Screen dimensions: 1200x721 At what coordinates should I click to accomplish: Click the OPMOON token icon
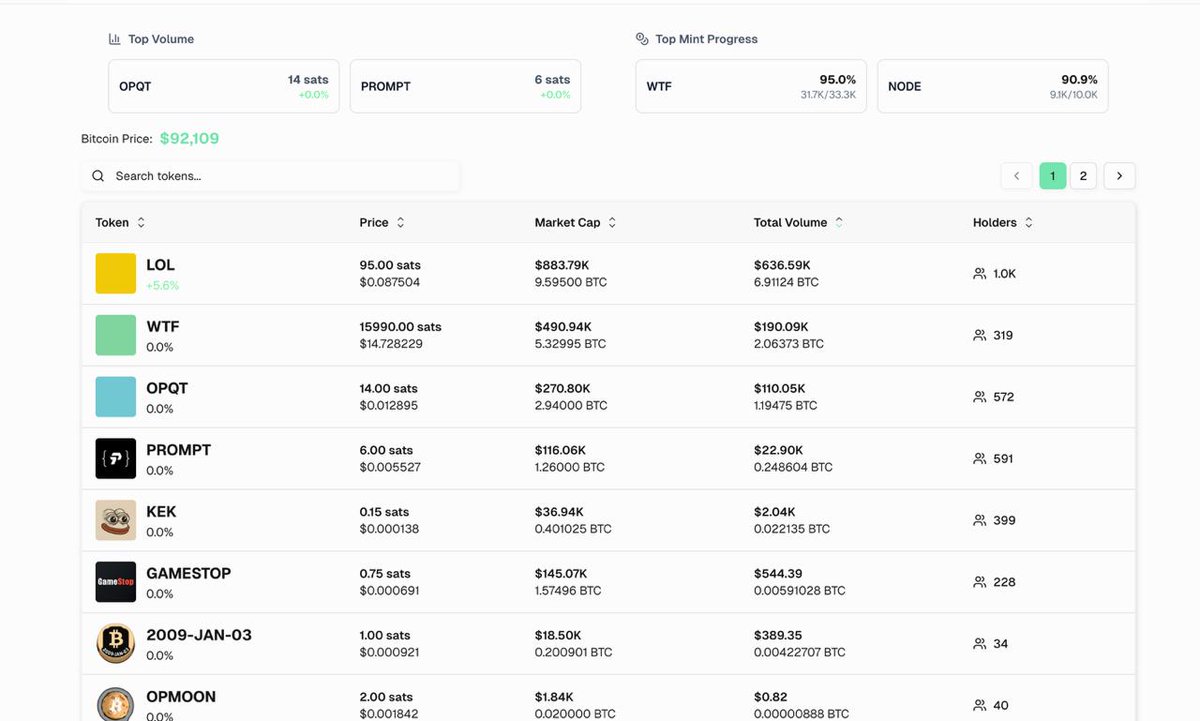pyautogui.click(x=115, y=704)
